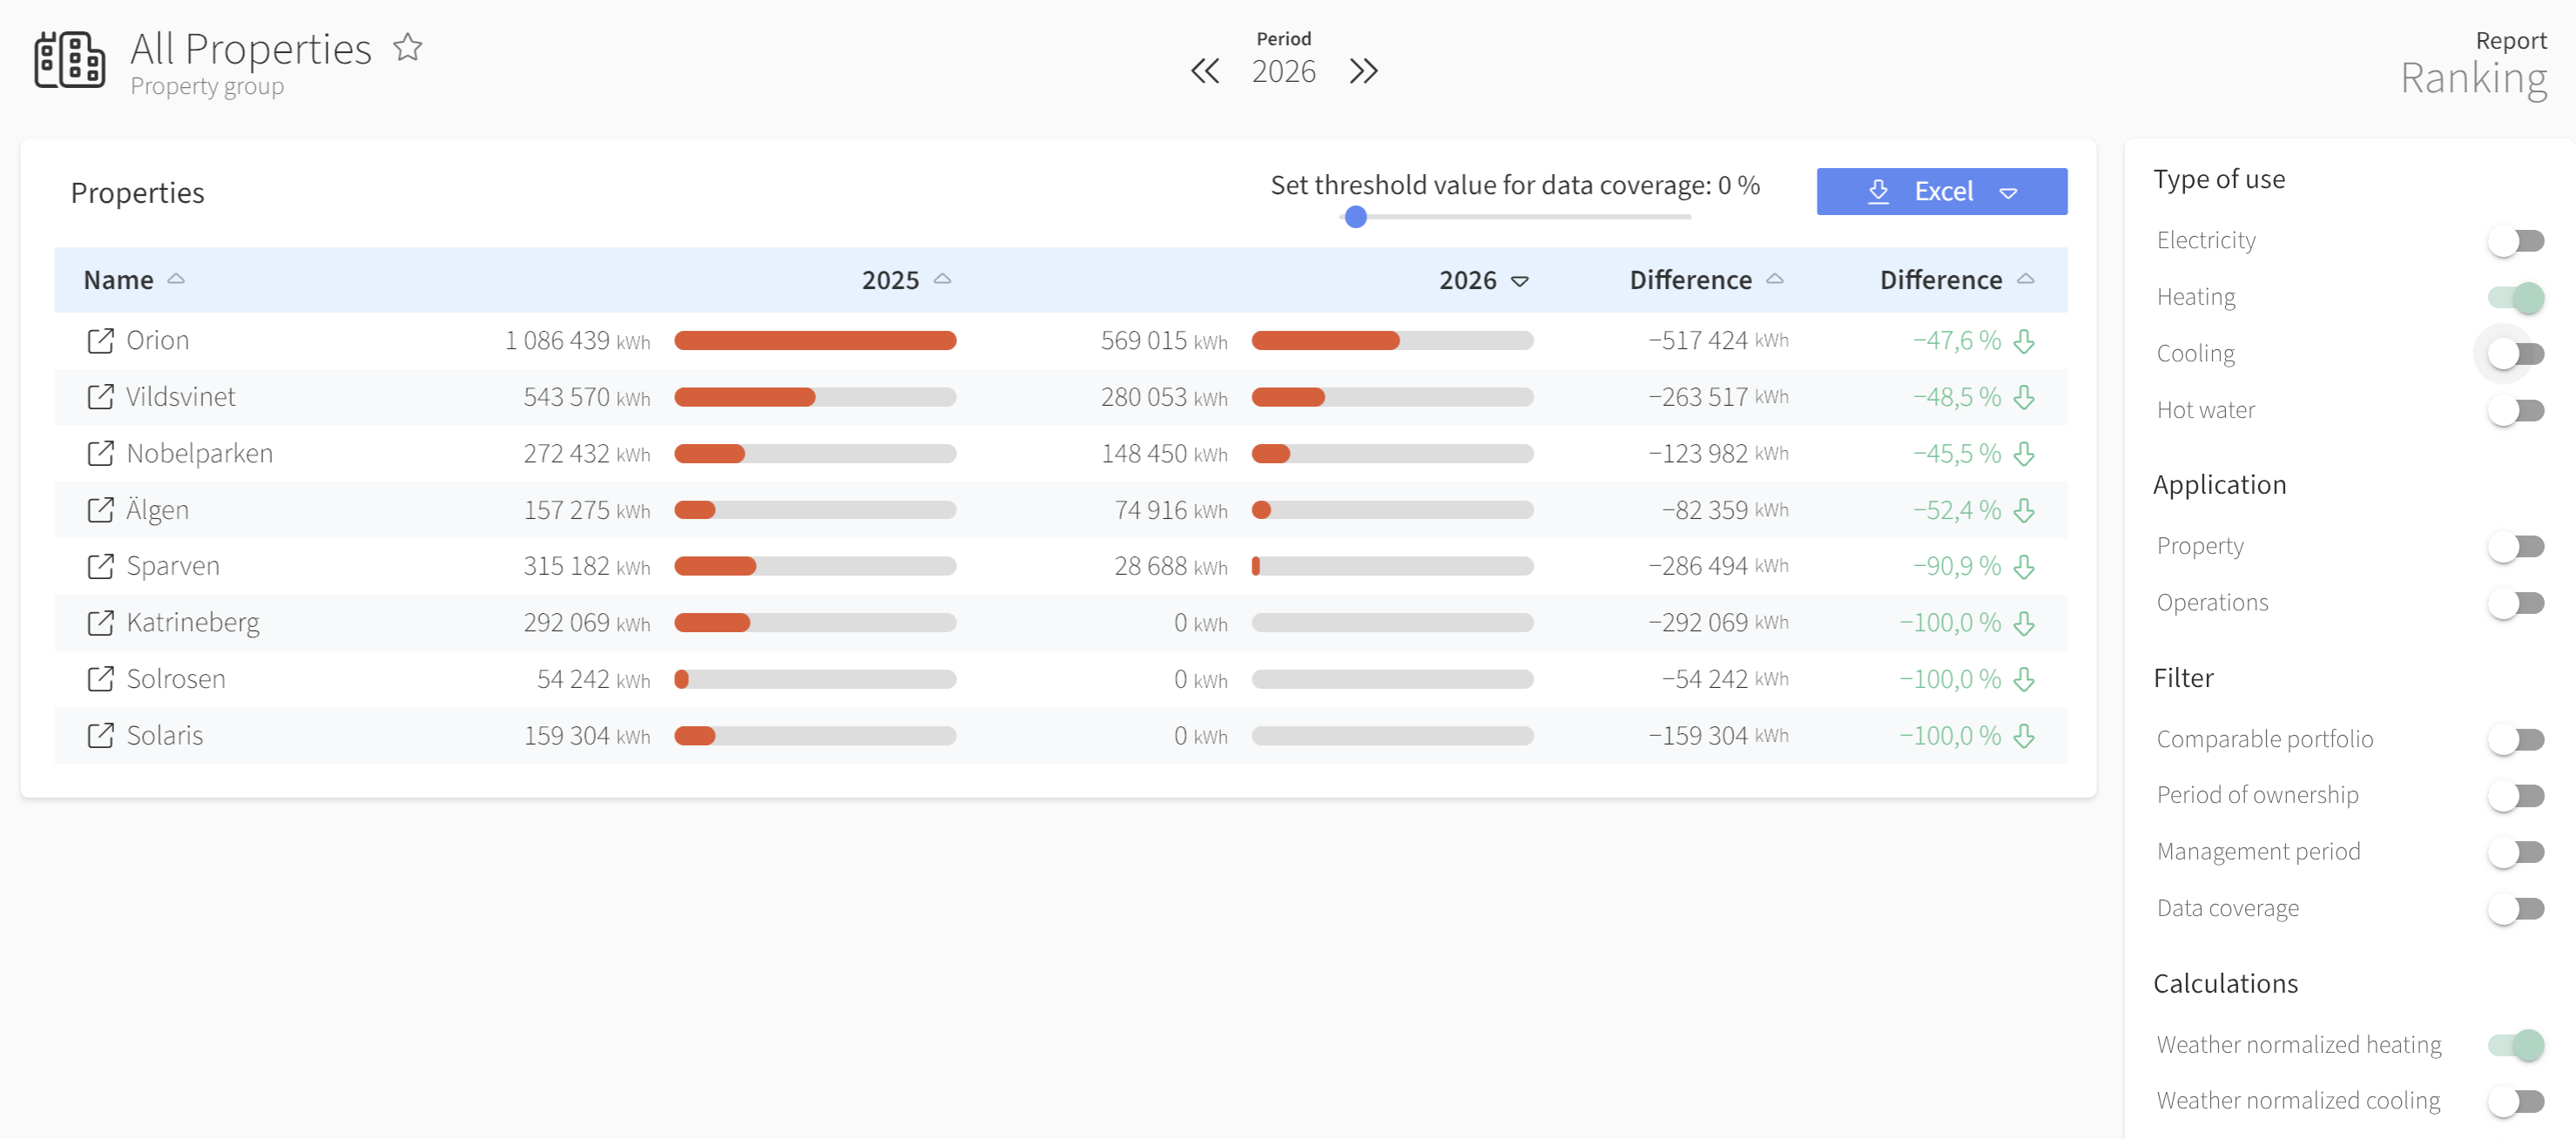Go to the previous period
Screen dimensions: 2576x1139
[x=1205, y=71]
